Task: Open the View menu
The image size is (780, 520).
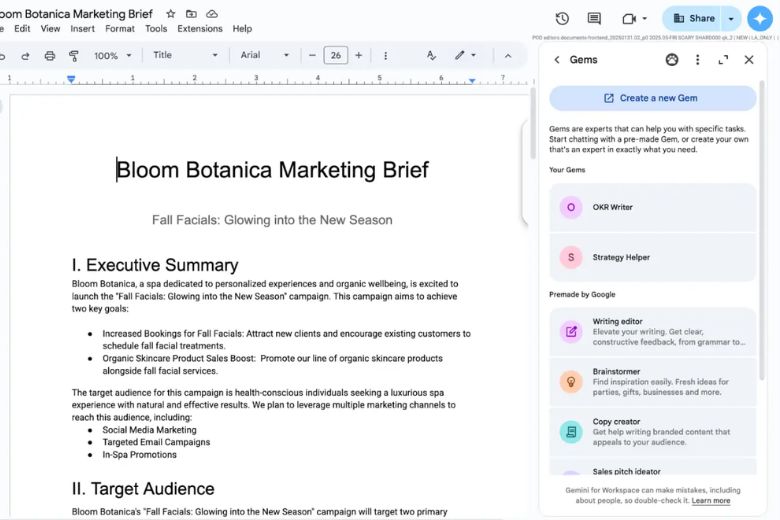Action: [50, 29]
